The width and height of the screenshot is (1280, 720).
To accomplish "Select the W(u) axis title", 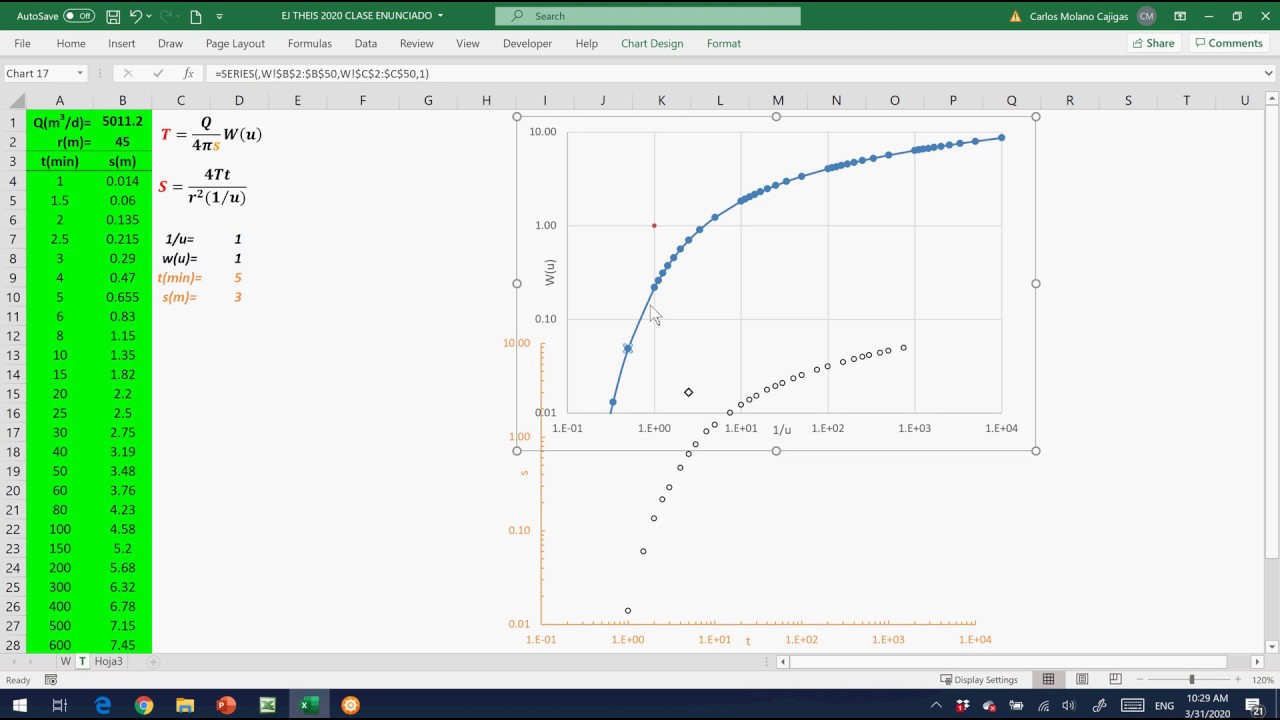I will click(x=550, y=272).
